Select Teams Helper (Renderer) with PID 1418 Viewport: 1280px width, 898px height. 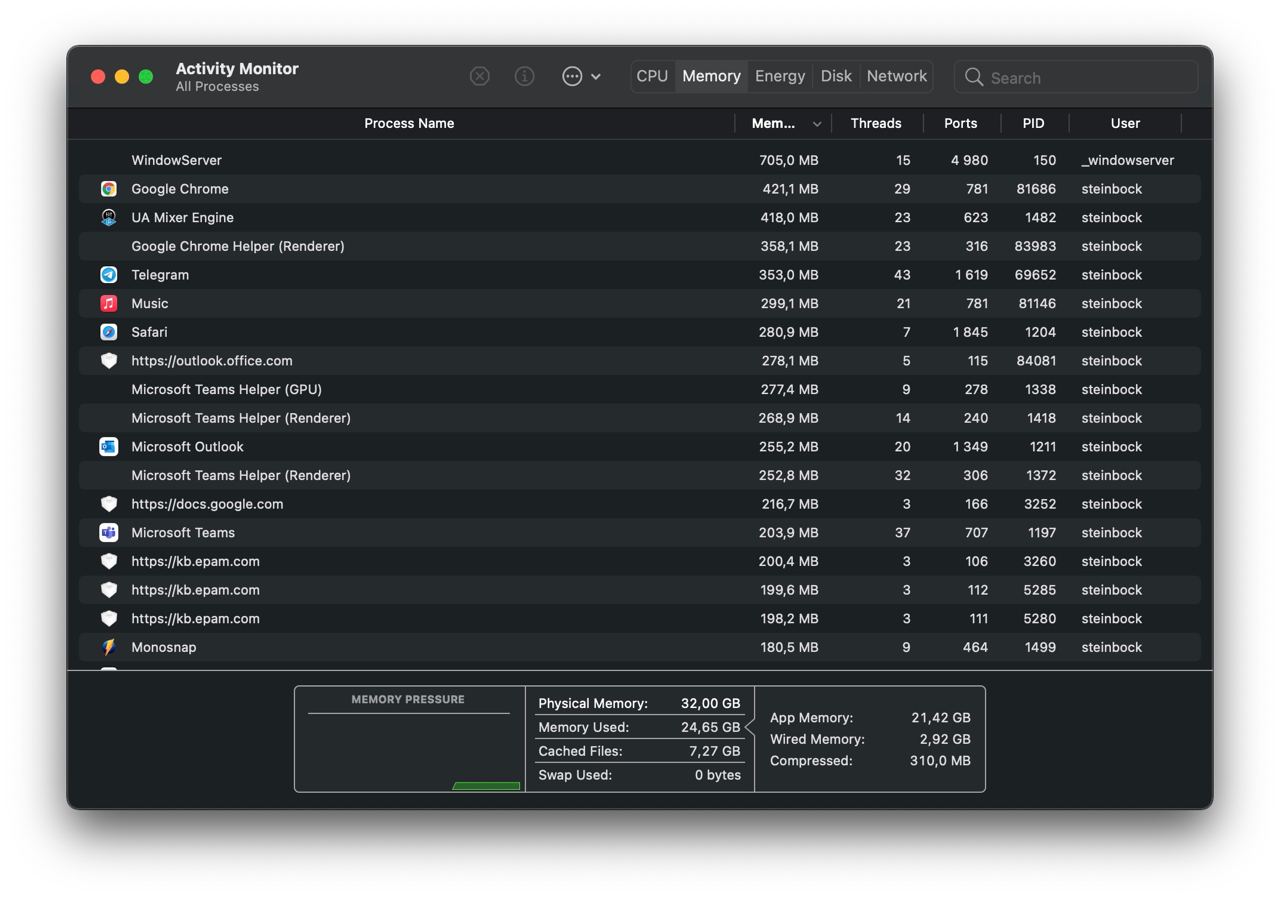coord(640,418)
